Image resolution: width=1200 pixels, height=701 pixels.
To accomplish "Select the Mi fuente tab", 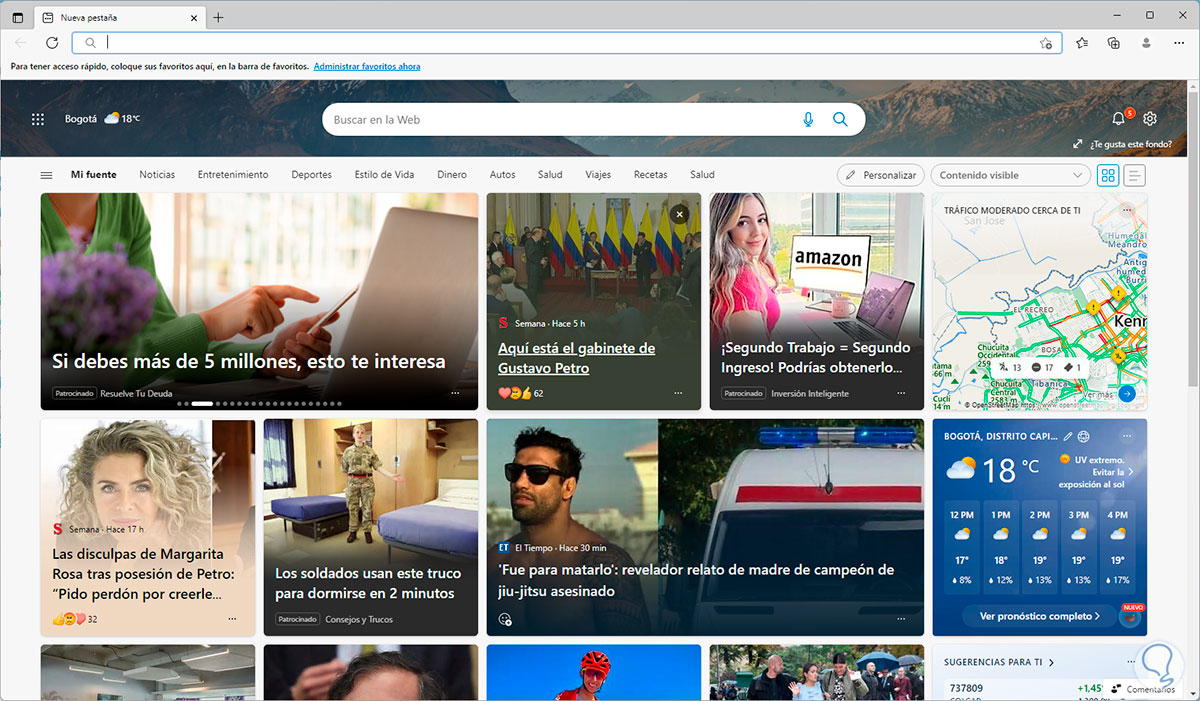I will click(x=93, y=175).
